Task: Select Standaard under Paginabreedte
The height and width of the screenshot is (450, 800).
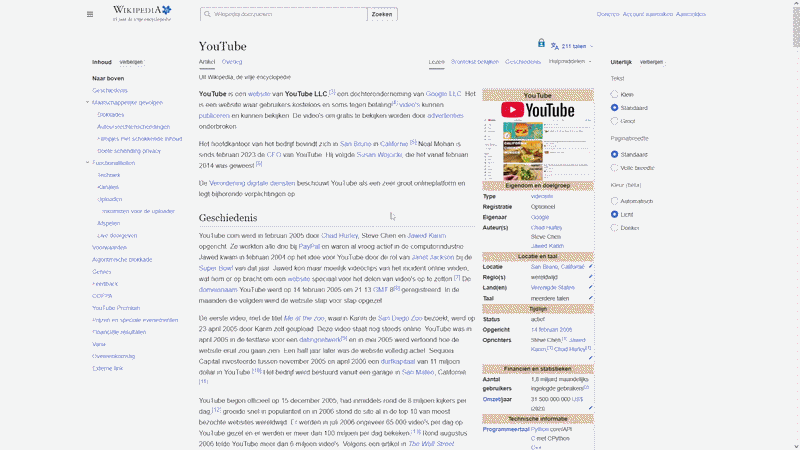Action: point(614,154)
